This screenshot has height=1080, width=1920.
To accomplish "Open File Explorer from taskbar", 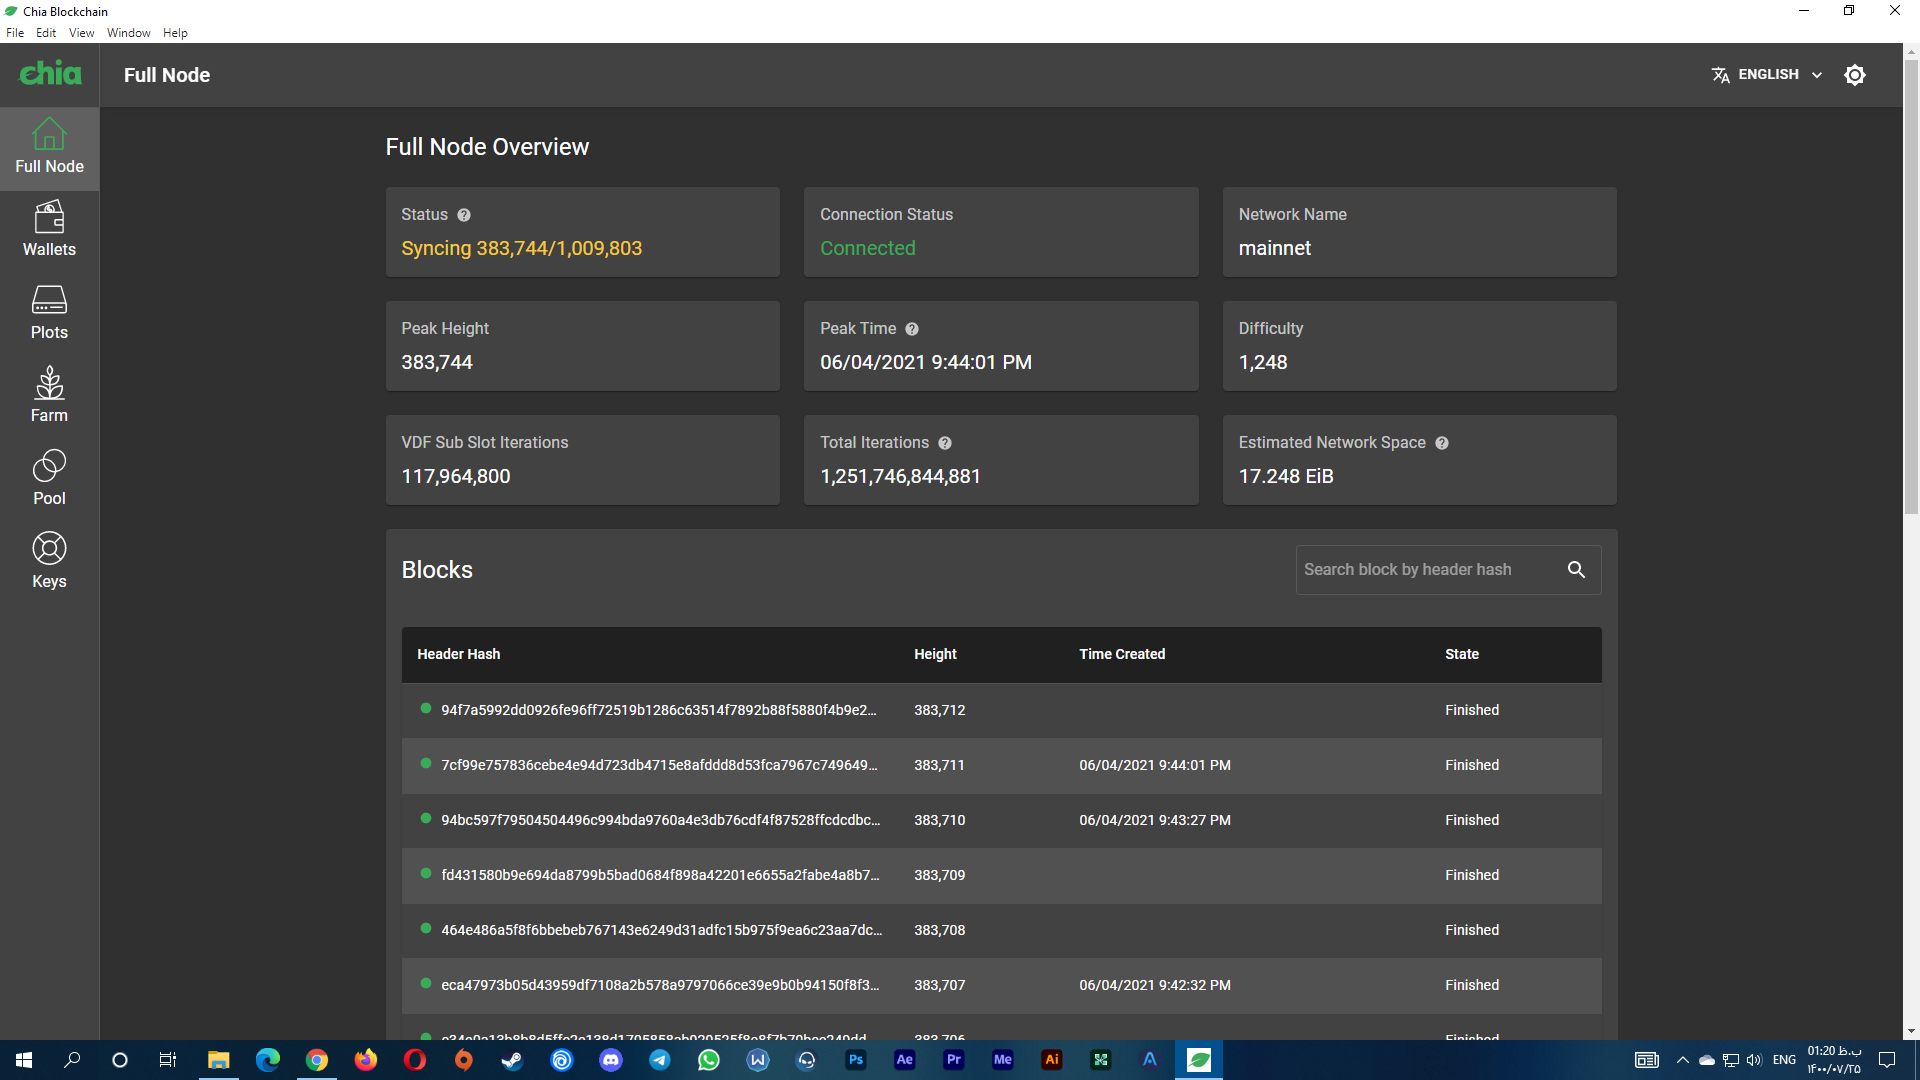I will click(x=218, y=1060).
